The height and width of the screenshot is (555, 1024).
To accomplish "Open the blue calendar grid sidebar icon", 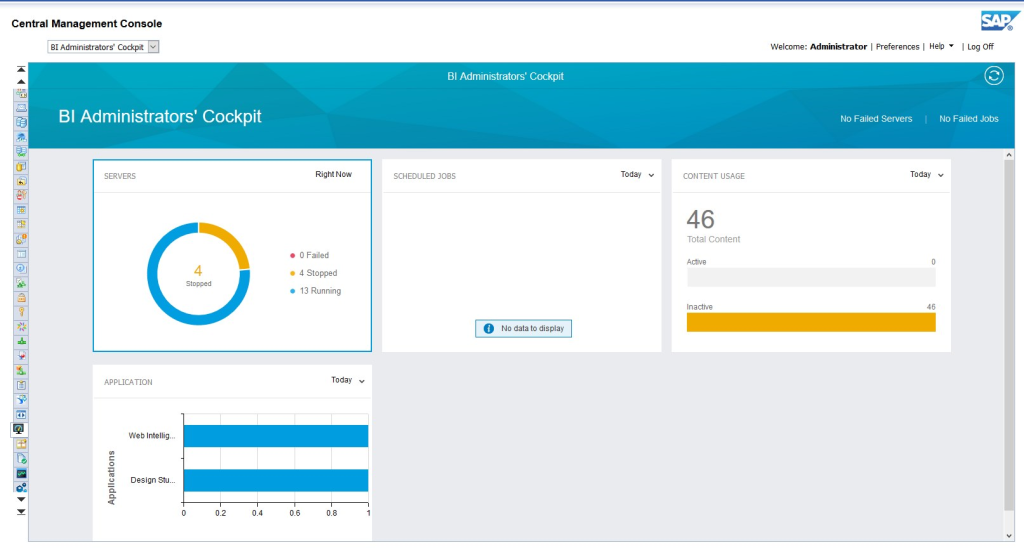I will 22,210.
